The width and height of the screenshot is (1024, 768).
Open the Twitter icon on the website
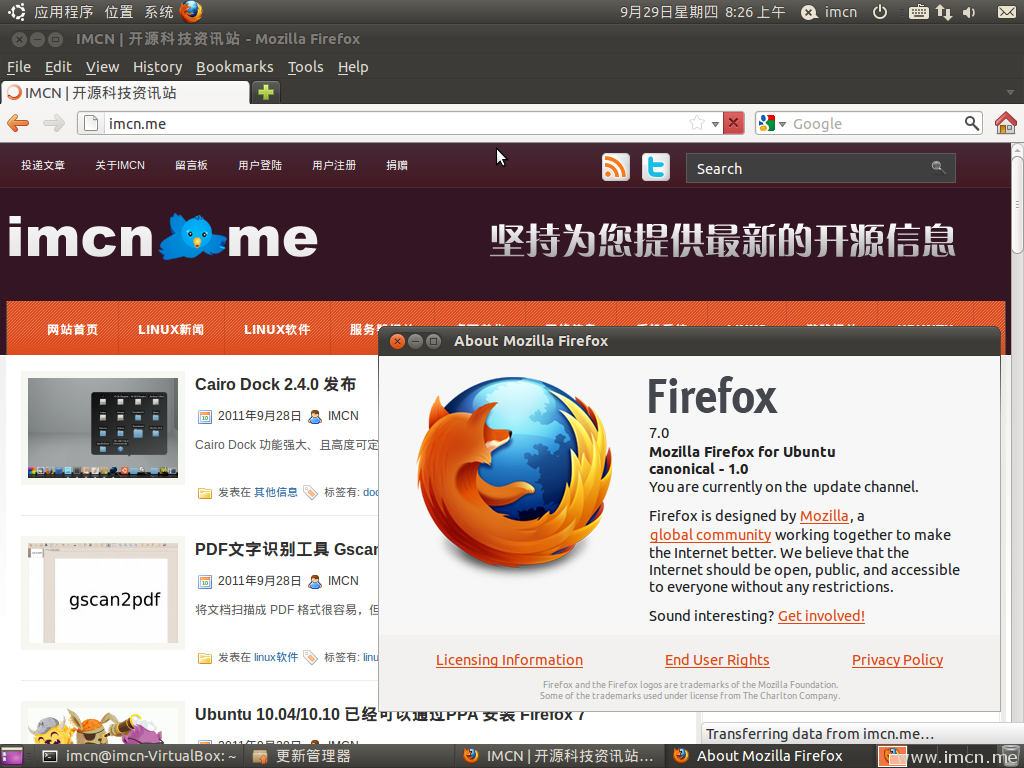click(656, 167)
